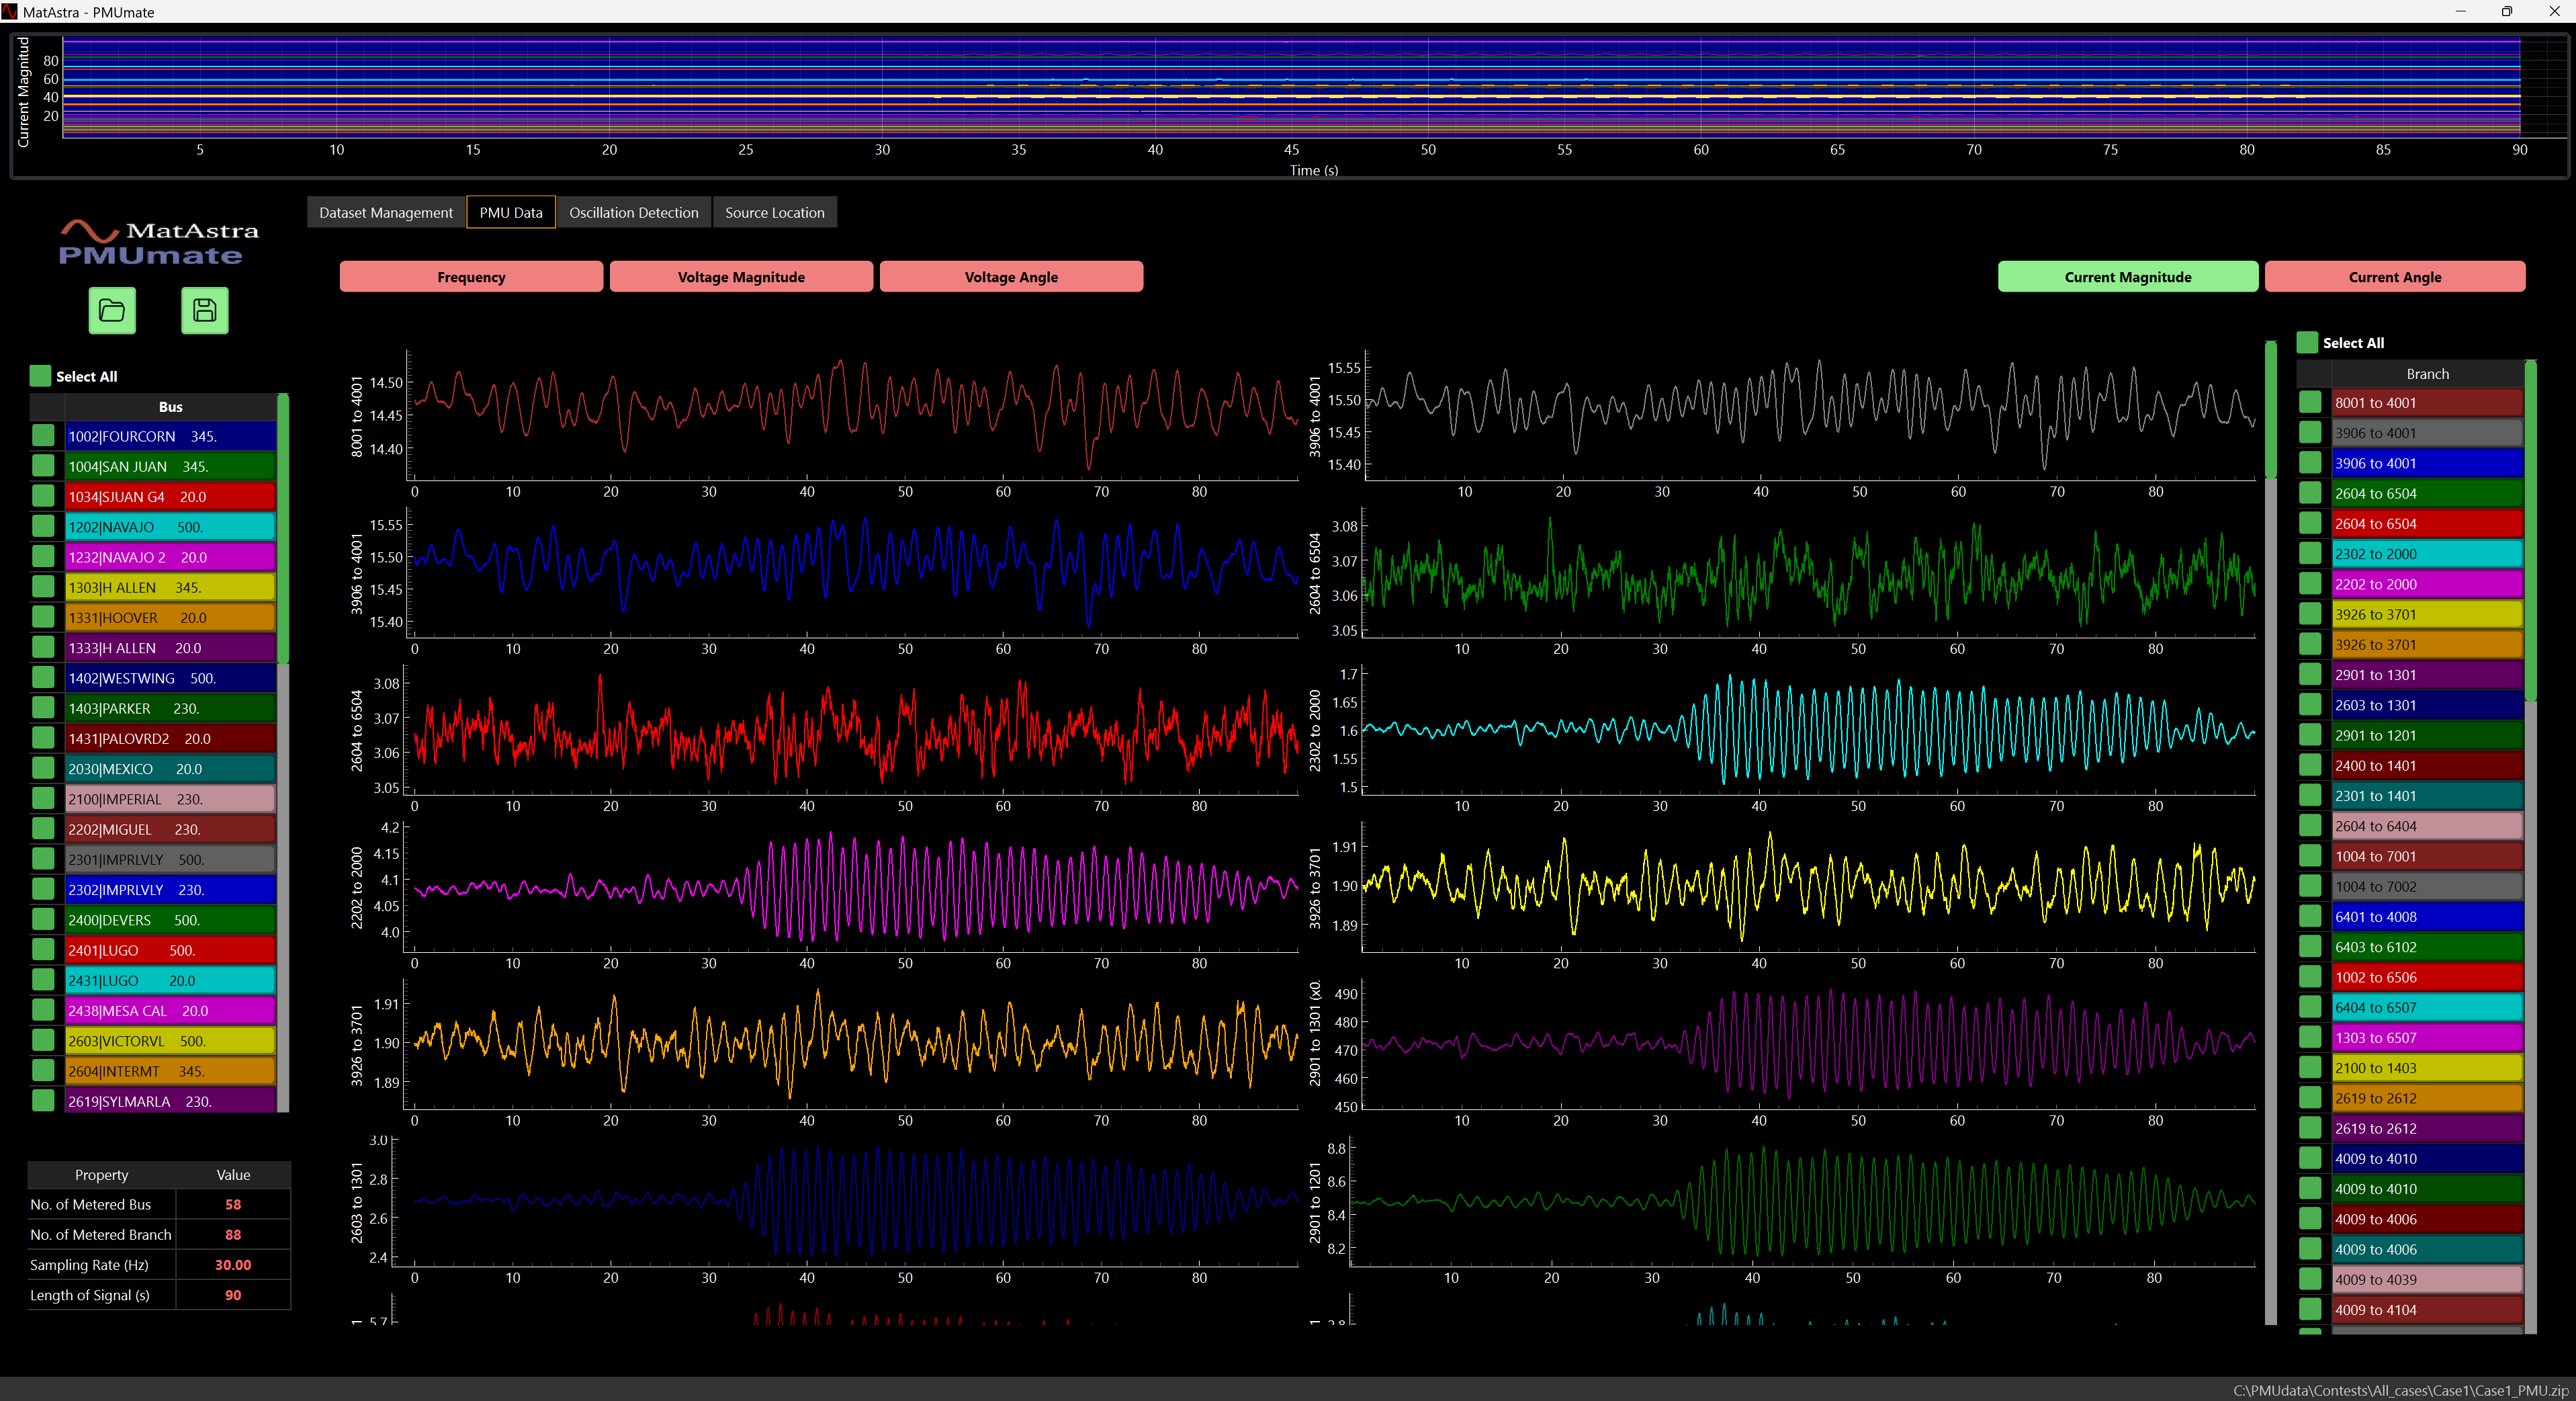Screen dimensions: 2576x1401
Task: Uncheck bus 2030|MEXICO 20.0
Action: (x=43, y=768)
